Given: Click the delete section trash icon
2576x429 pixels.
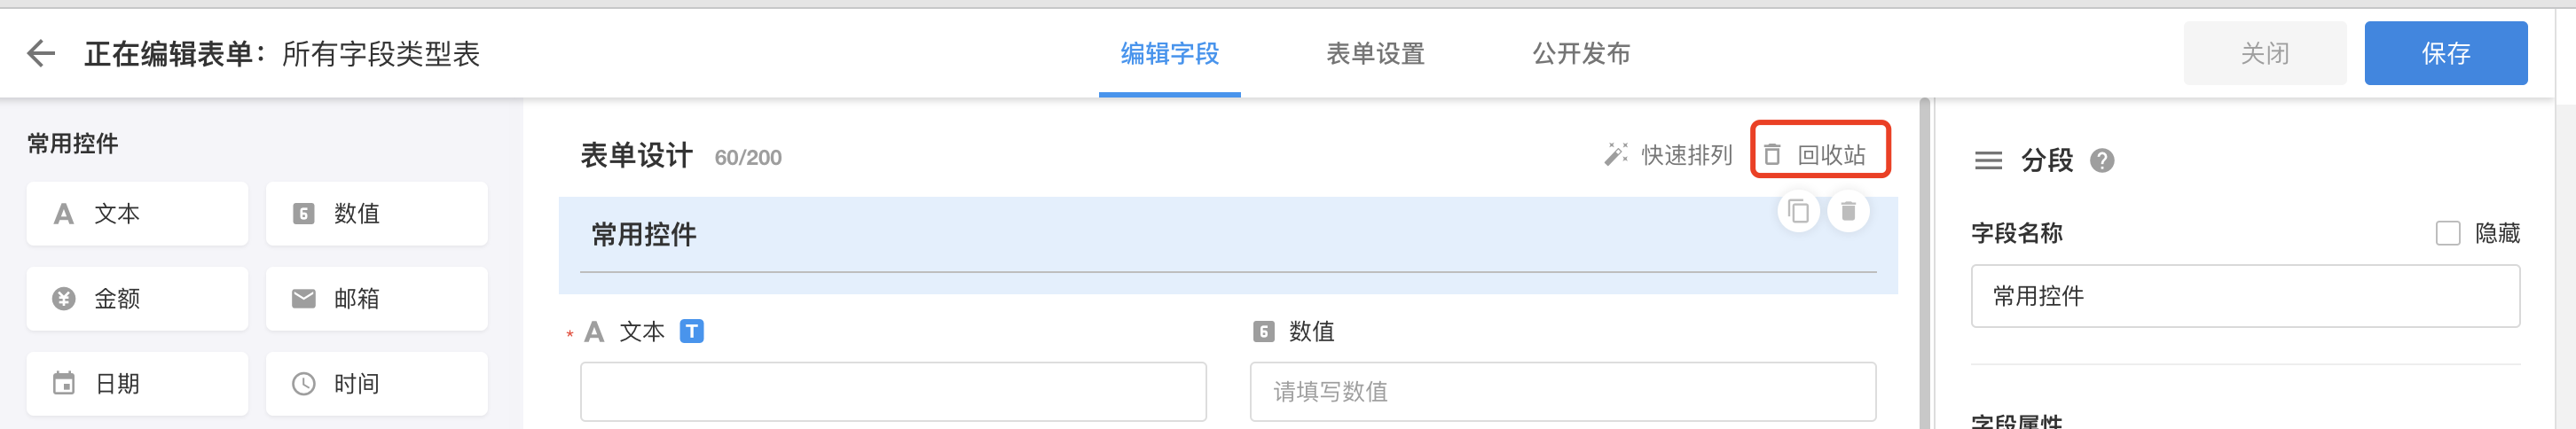Looking at the screenshot, I should (x=1848, y=212).
